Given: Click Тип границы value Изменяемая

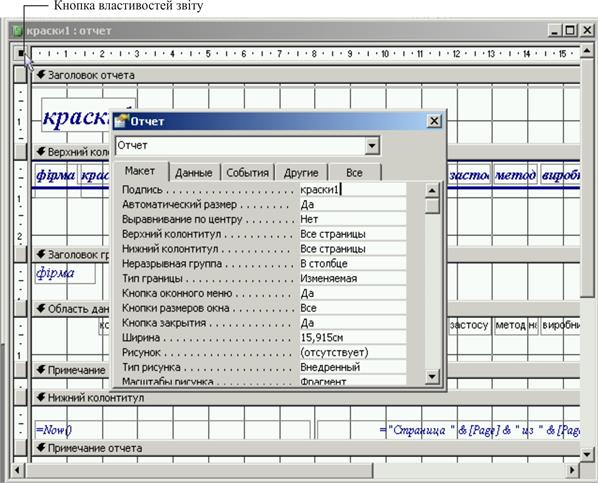Looking at the screenshot, I should [353, 279].
